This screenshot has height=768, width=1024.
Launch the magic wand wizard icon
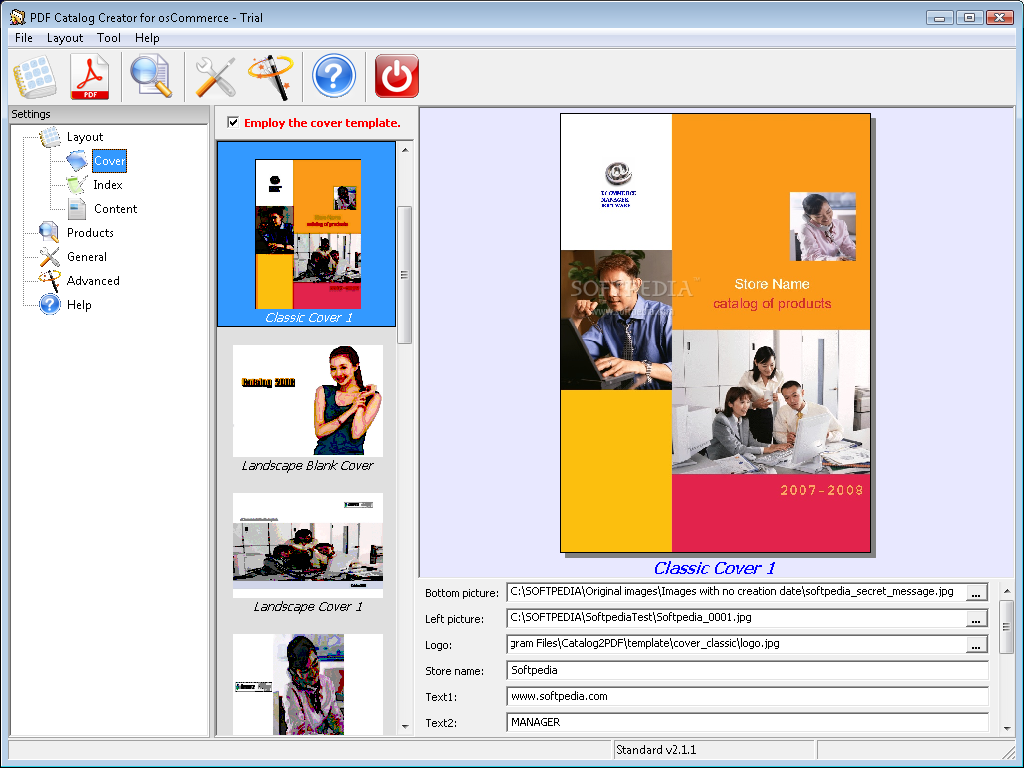(x=269, y=76)
